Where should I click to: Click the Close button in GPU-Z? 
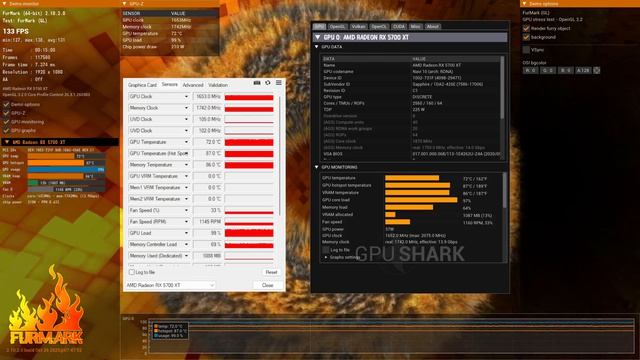point(268,285)
